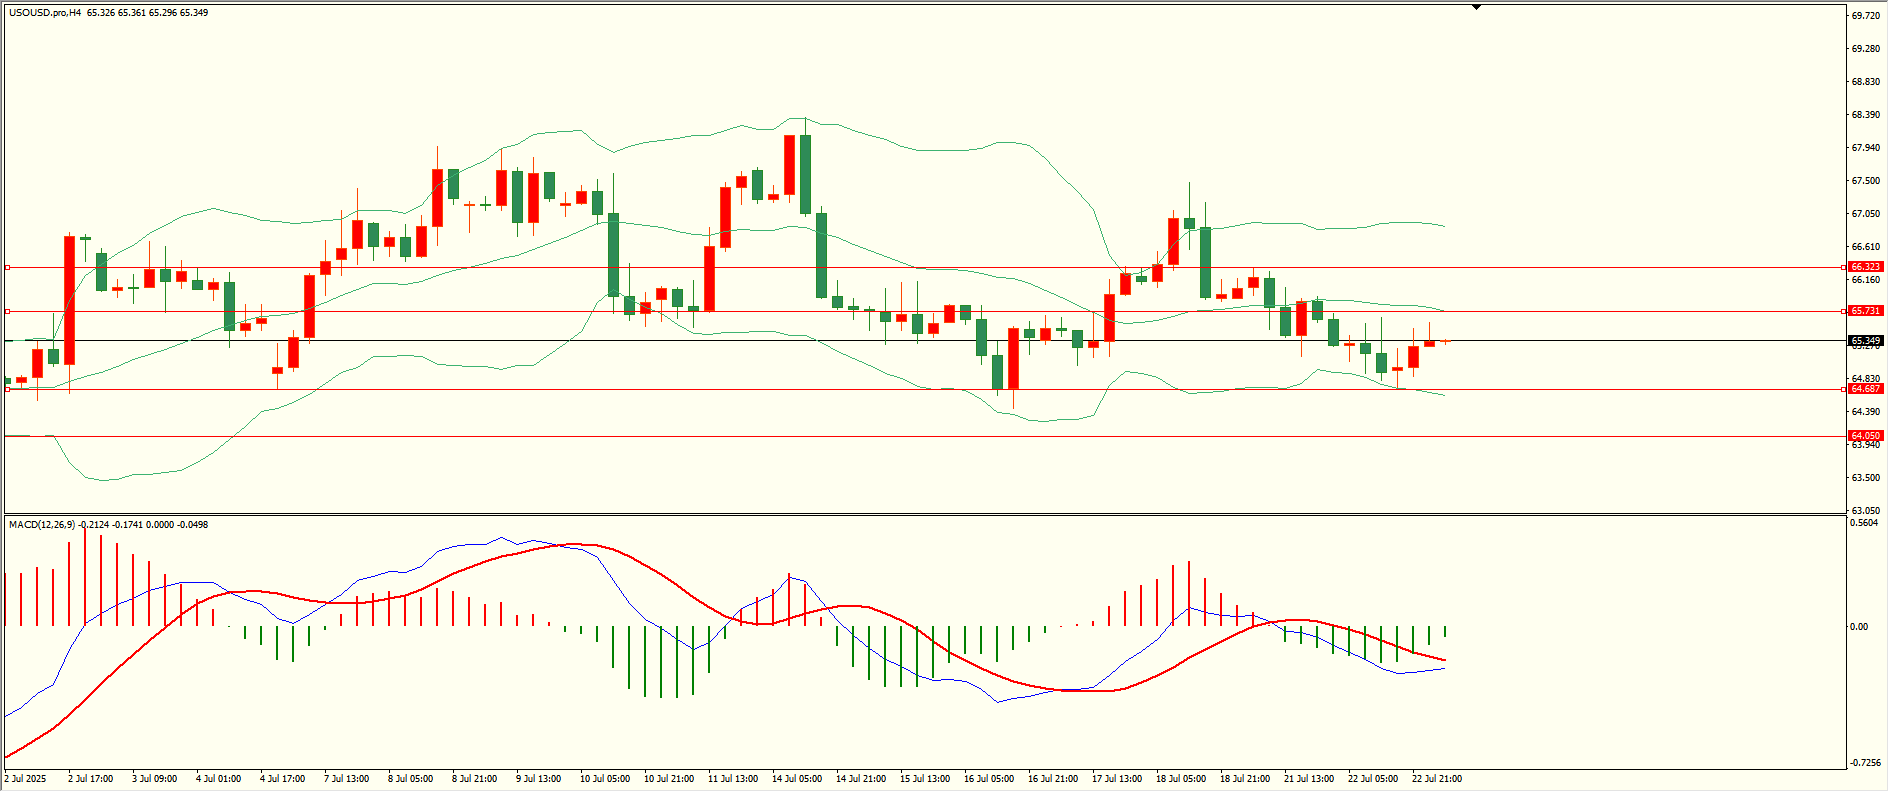
Task: Click the 2 Jul 2025 time axis label
Action: click(25, 779)
